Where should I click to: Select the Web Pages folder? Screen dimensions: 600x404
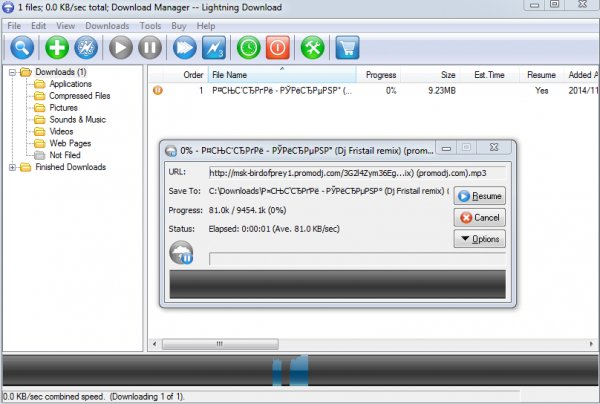70,143
